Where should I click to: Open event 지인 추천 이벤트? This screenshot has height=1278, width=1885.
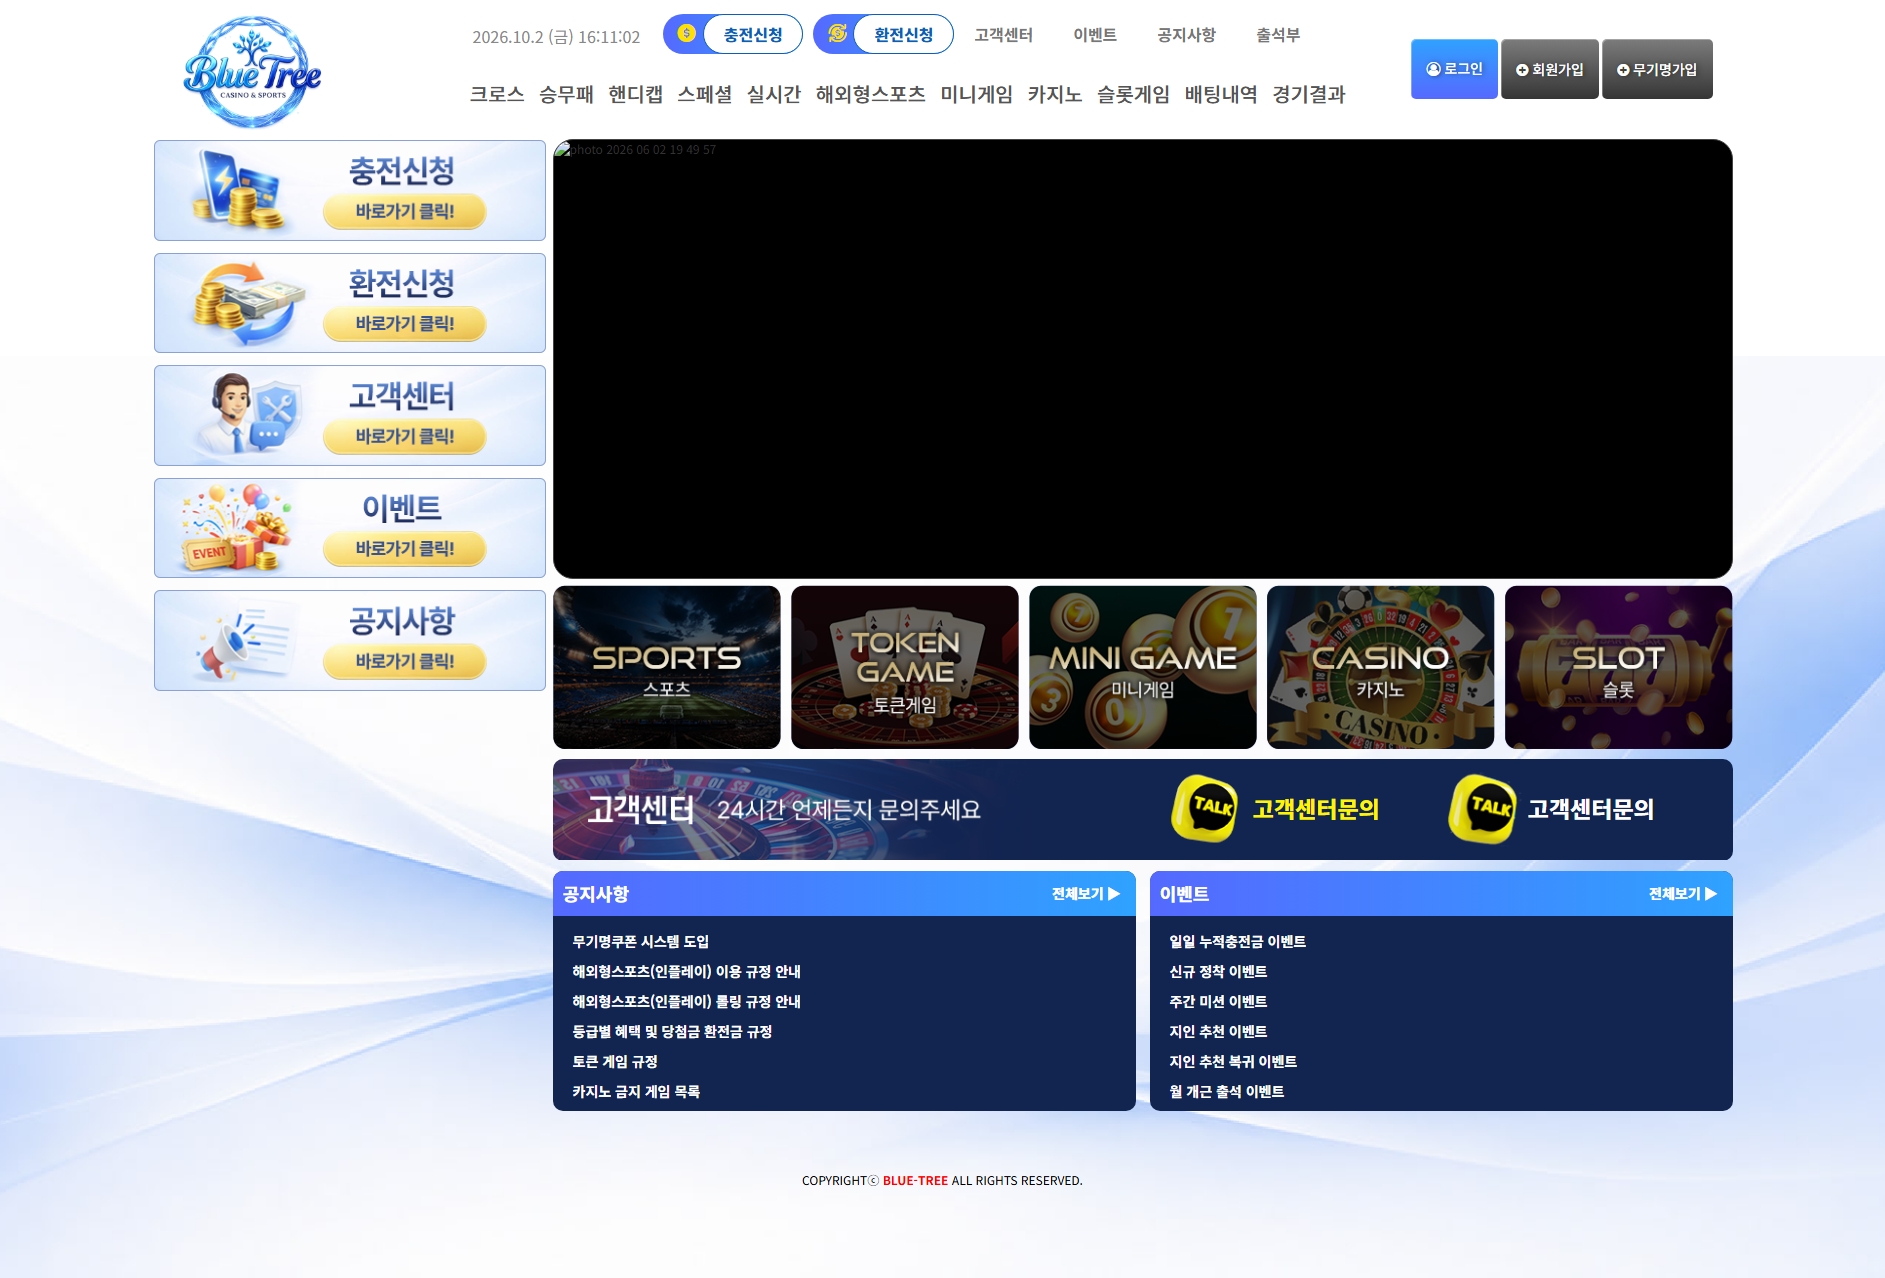tap(1218, 1032)
